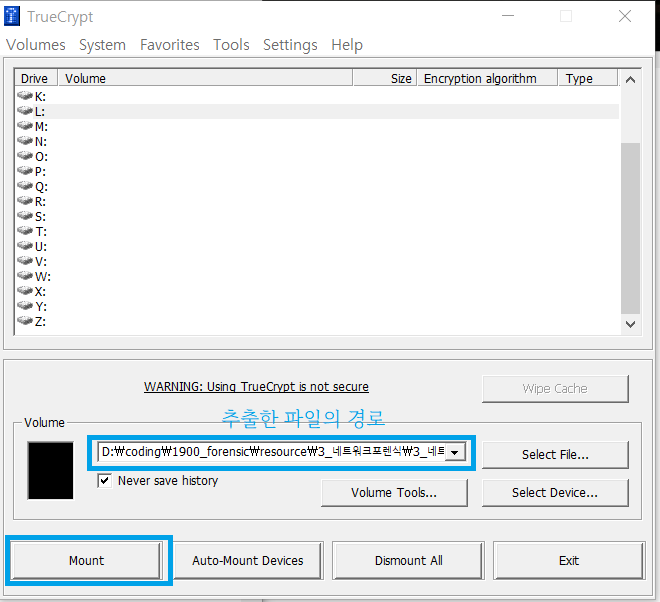Click the TrueCrypt app icon in title bar
This screenshot has height=602, width=660.
click(12, 16)
